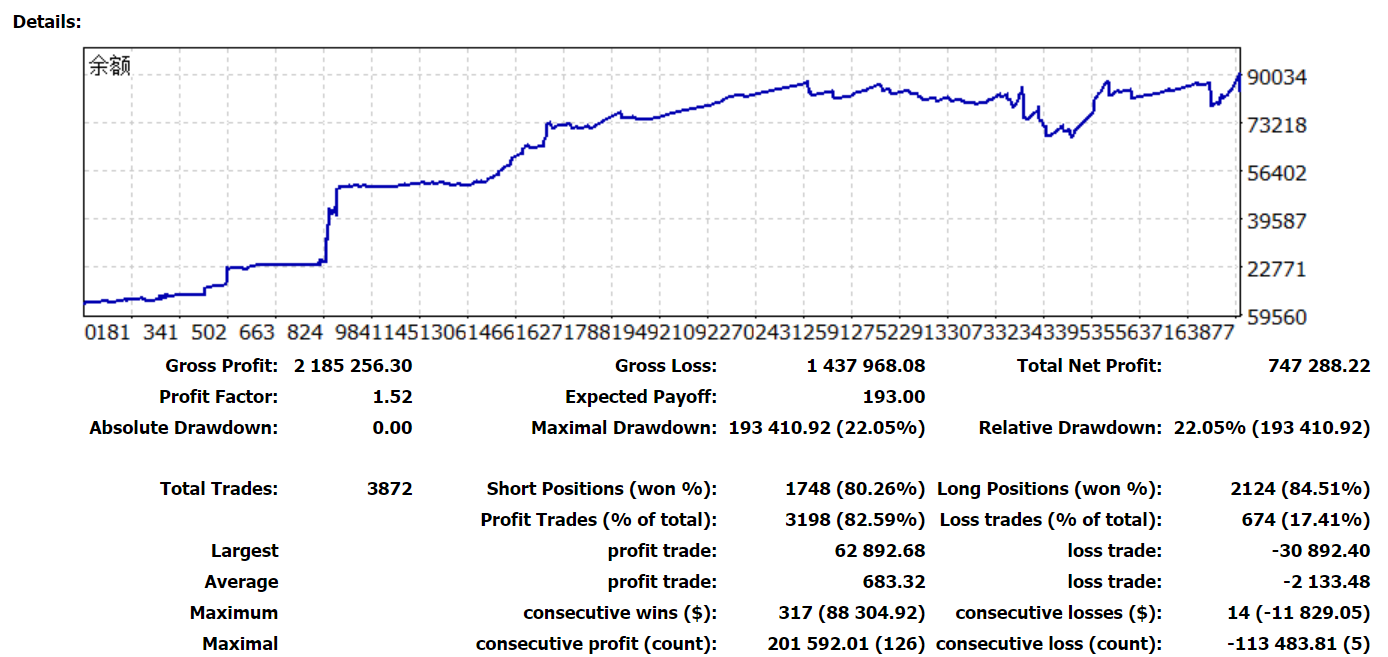
Task: Click the "余额" chart legend label
Action: pos(109,67)
